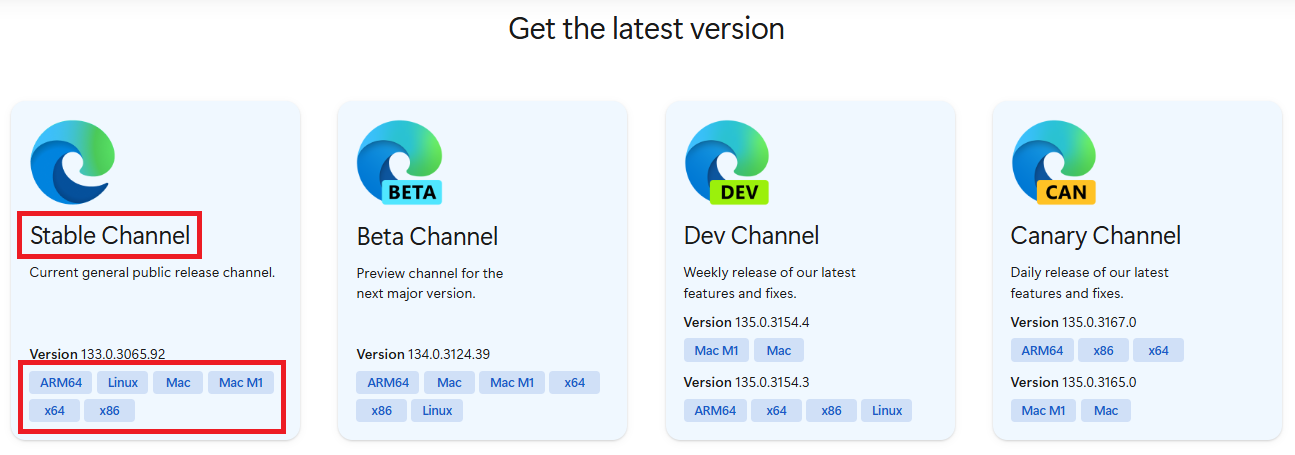This screenshot has width=1295, height=455.
Task: Download Stable Linux build
Action: click(123, 382)
